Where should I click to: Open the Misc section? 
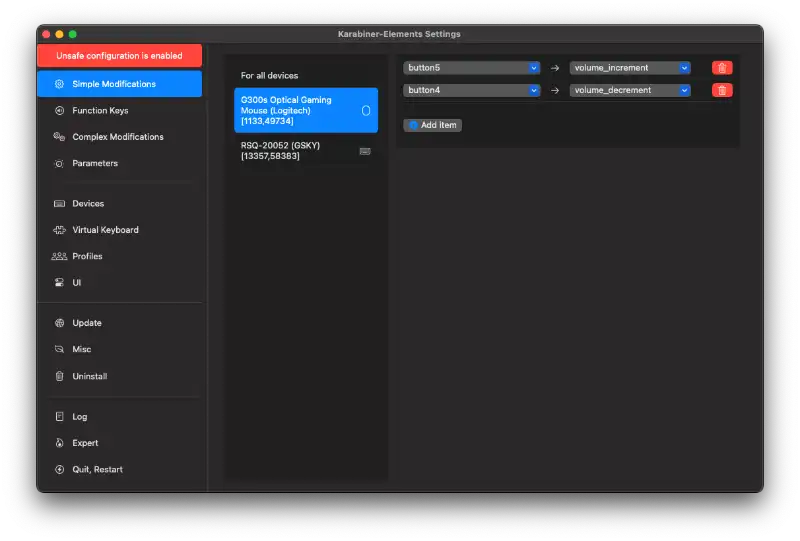[x=119, y=349]
